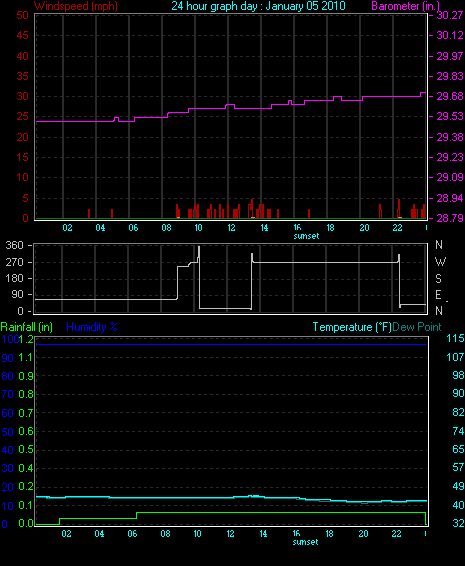This screenshot has width=465, height=566.
Task: Click the Windspeed (mph) legend label
Action: 76,6
